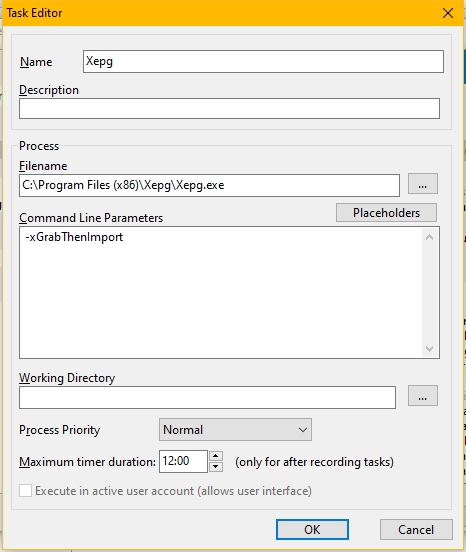Click the Name field containing Xepg
This screenshot has height=552, width=466.
(263, 62)
